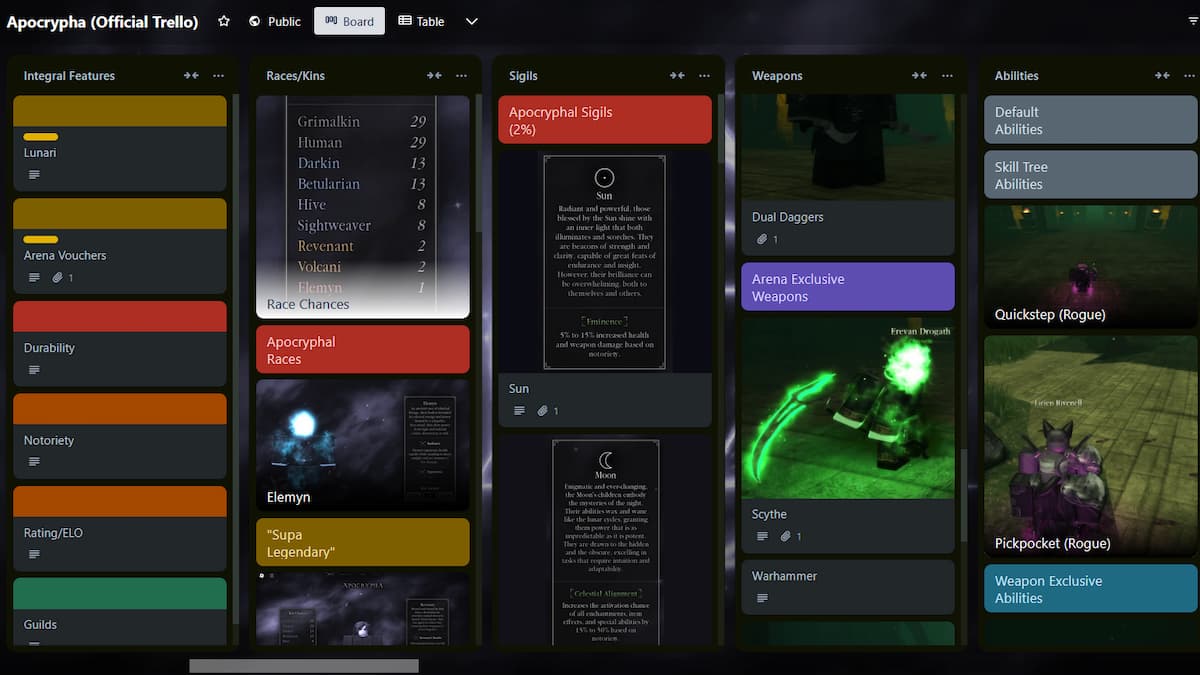1200x675 pixels.
Task: Star the Apocrypha board
Action: (x=224, y=21)
